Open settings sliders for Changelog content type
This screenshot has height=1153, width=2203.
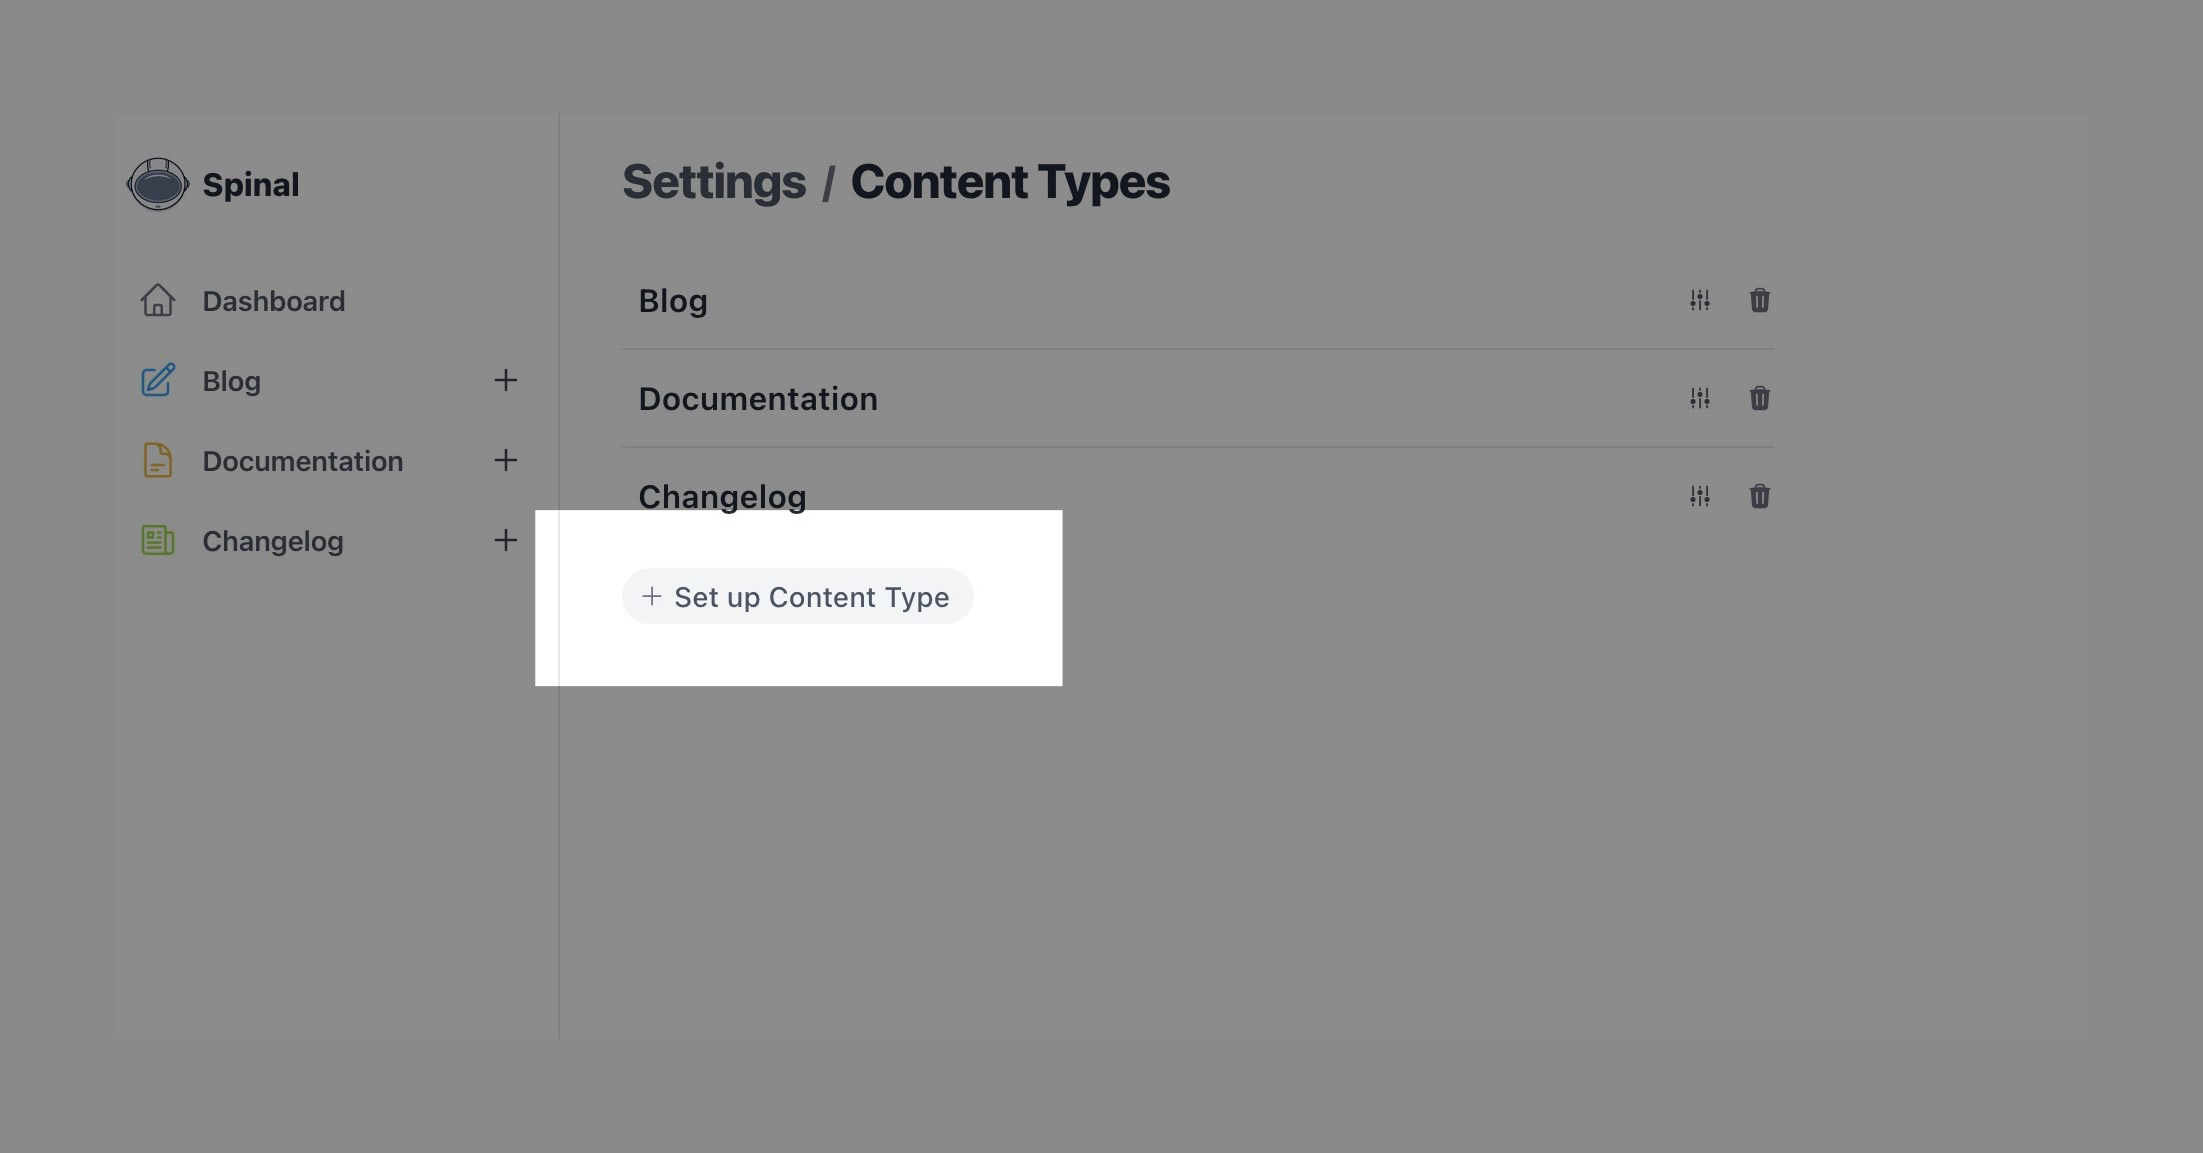coord(1699,496)
